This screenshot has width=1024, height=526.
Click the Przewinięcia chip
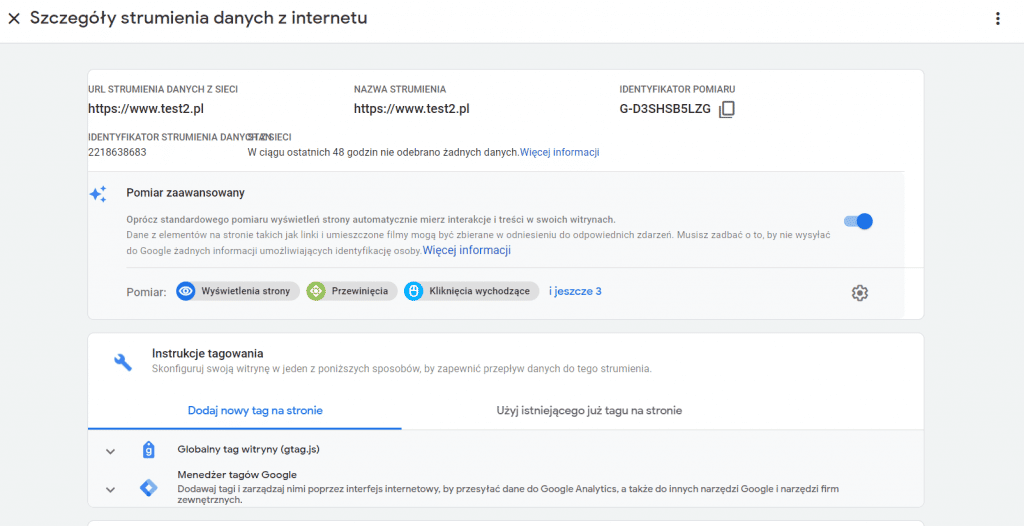click(351, 291)
